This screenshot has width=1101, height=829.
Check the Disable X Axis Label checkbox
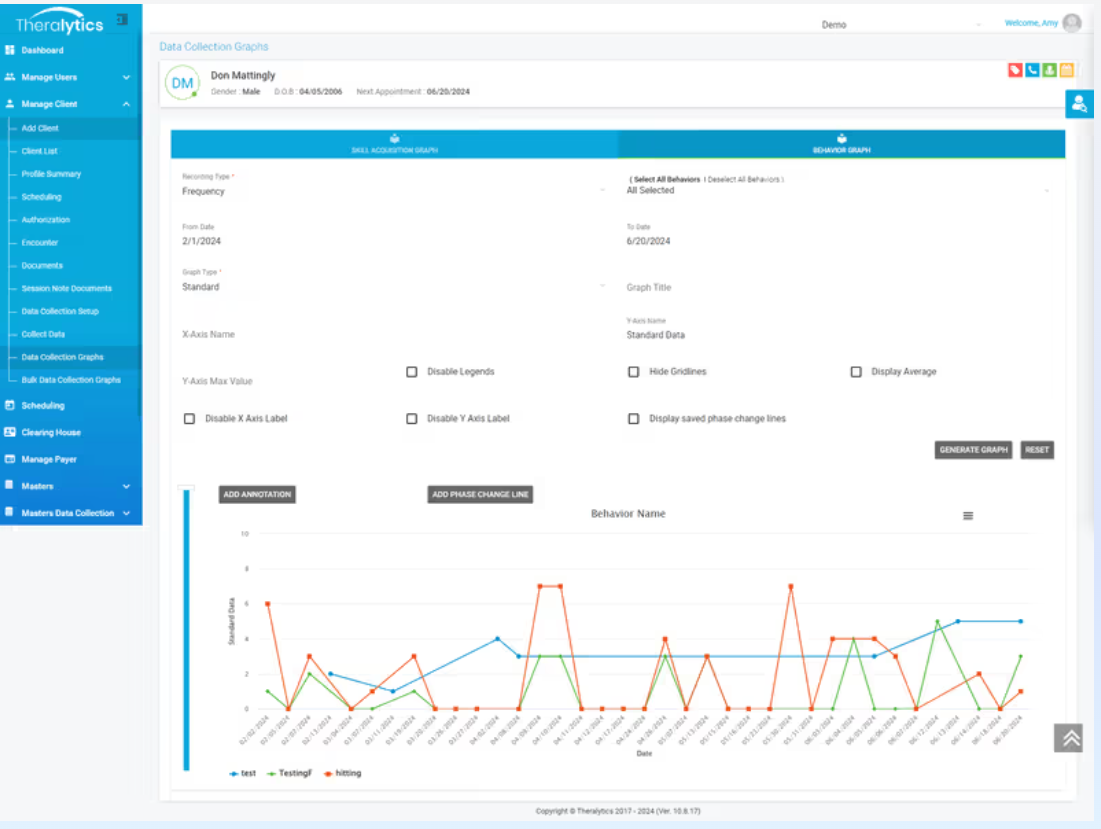click(189, 418)
